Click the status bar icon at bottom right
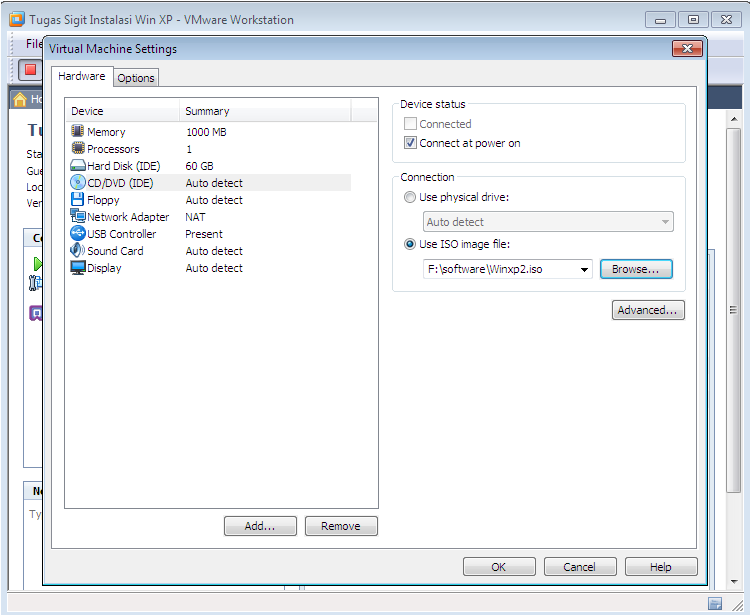 [x=715, y=604]
